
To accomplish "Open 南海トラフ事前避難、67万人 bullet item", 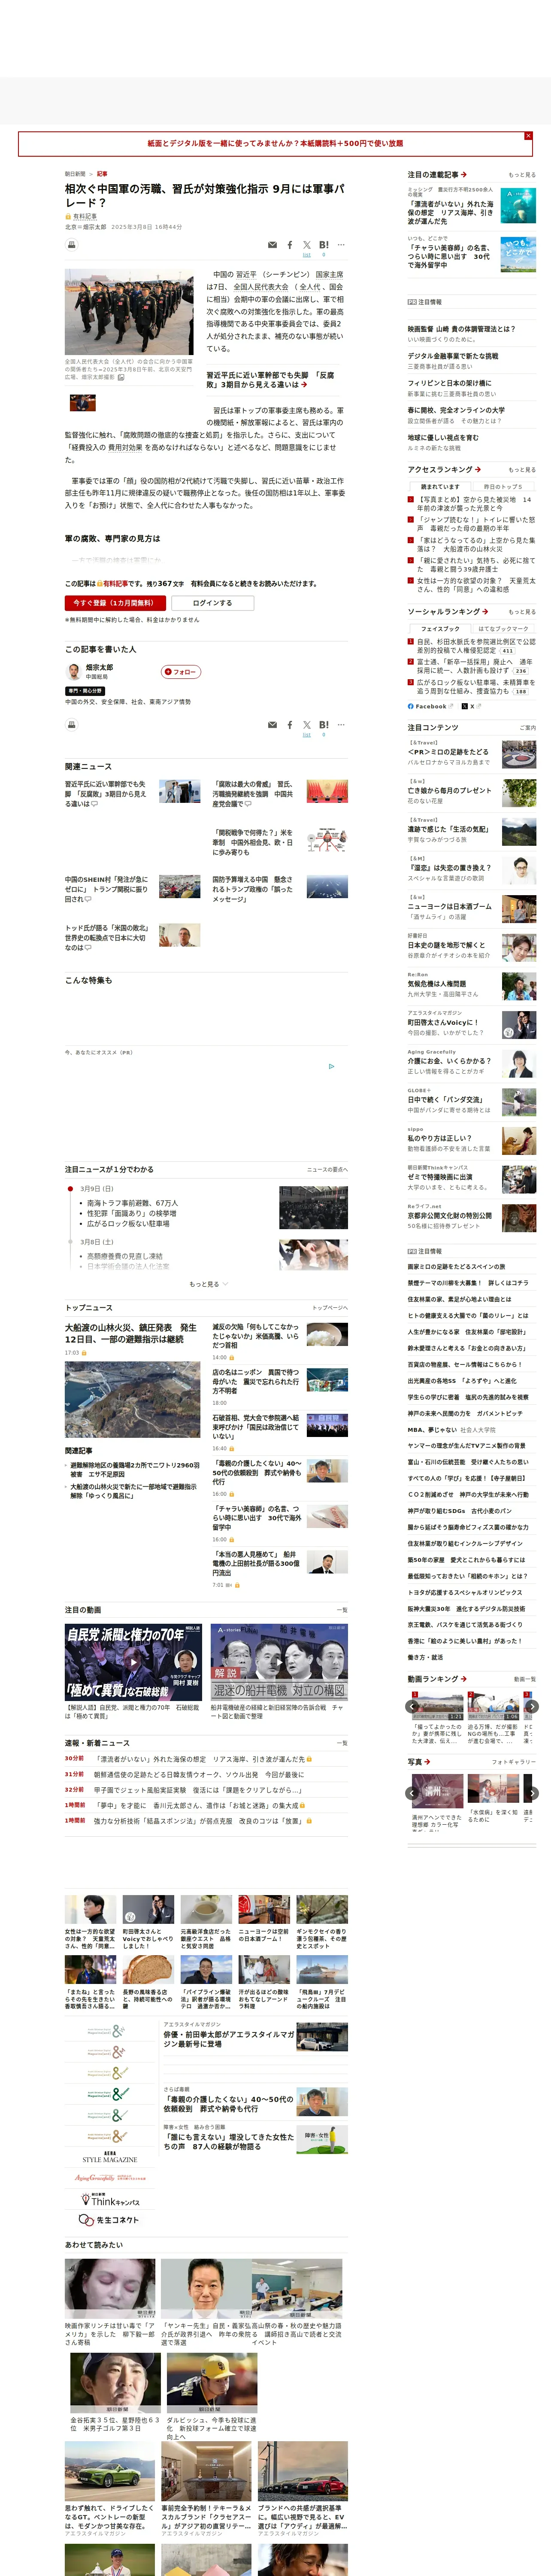I will pos(132,1203).
